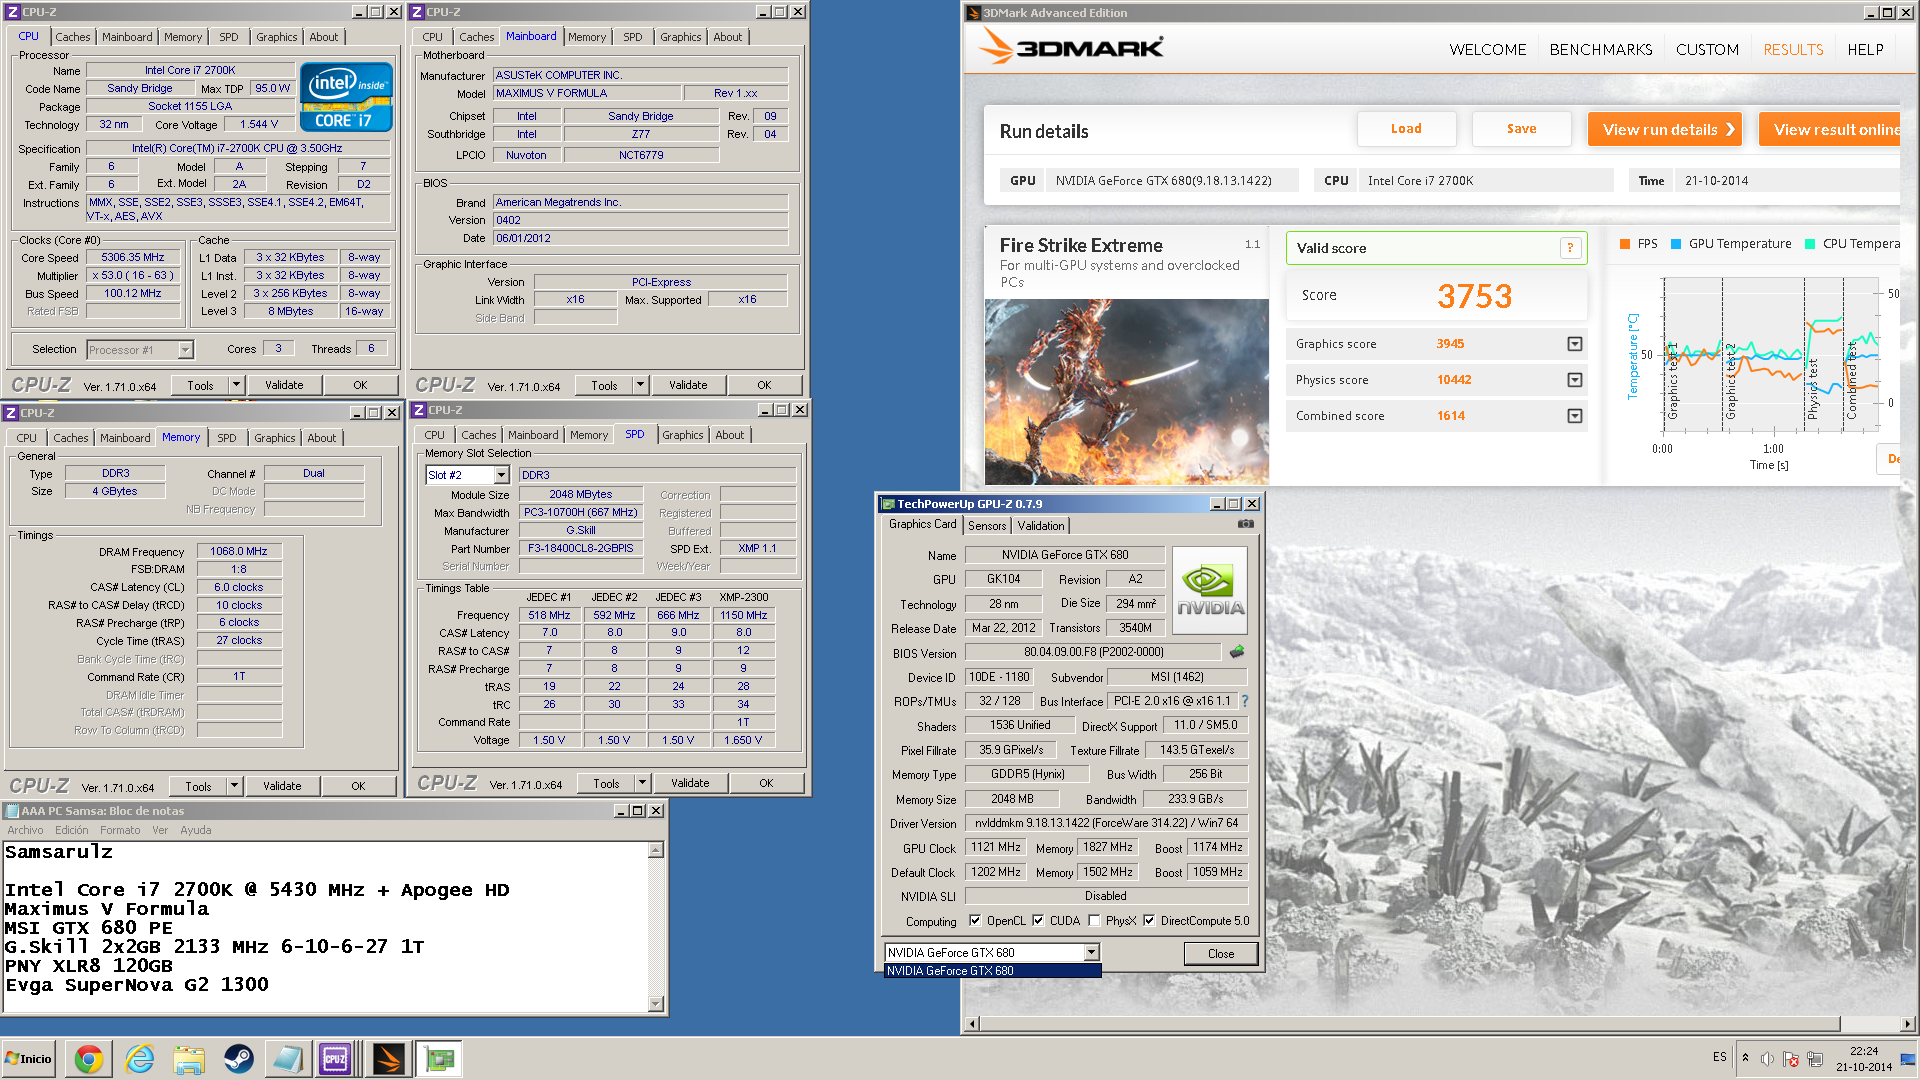Open the Processor #1 selection dropdown
Screen dimensions: 1920x1080
point(185,350)
